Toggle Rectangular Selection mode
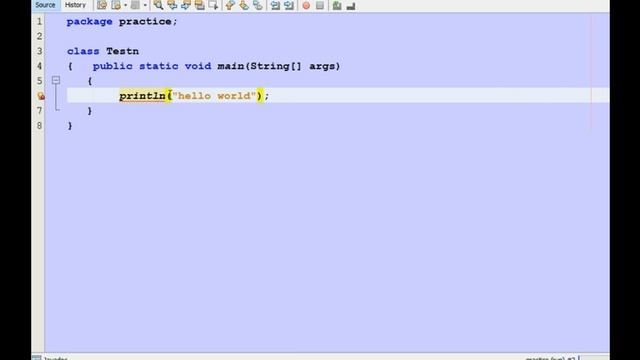The image size is (640, 360). click(x=213, y=5)
